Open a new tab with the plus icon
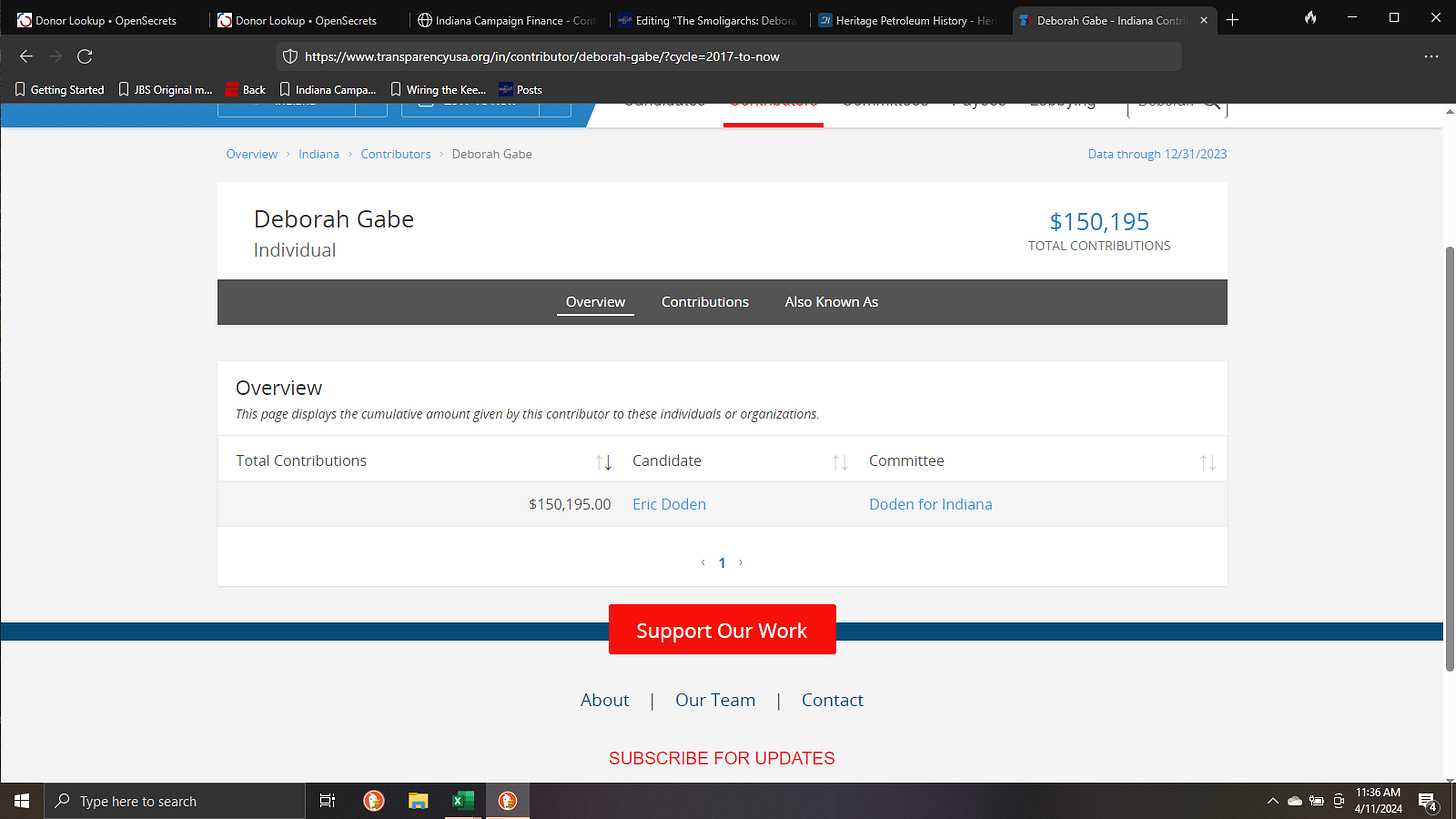Viewport: 1456px width, 819px height. click(1233, 20)
